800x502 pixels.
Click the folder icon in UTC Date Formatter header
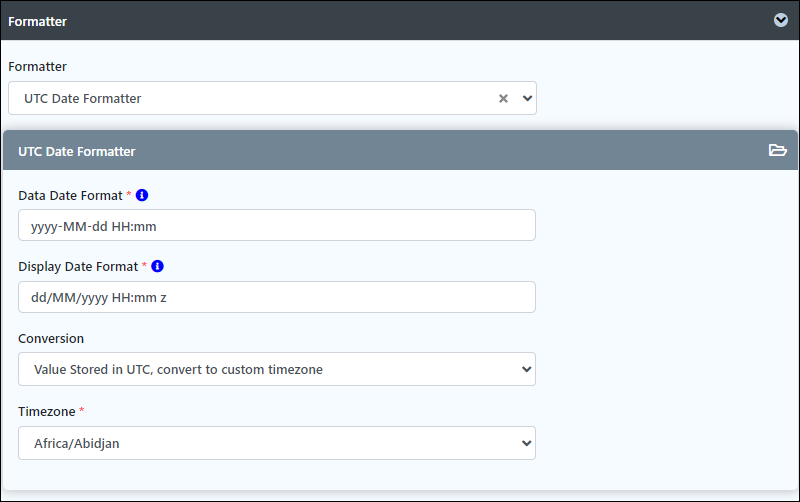point(778,150)
